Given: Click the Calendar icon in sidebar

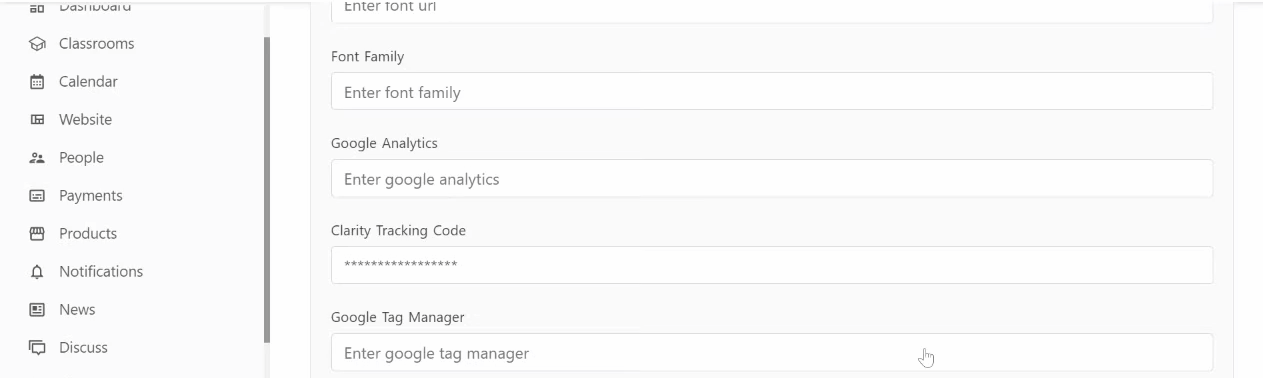Looking at the screenshot, I should pyautogui.click(x=37, y=82).
